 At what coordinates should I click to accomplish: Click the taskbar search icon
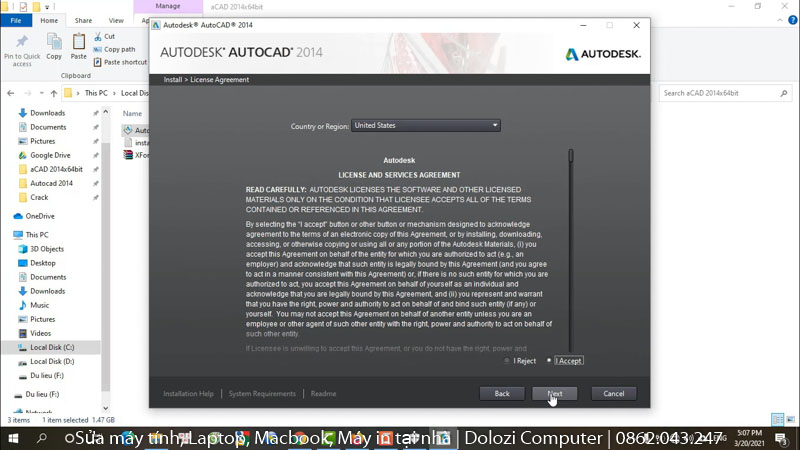(x=42, y=438)
